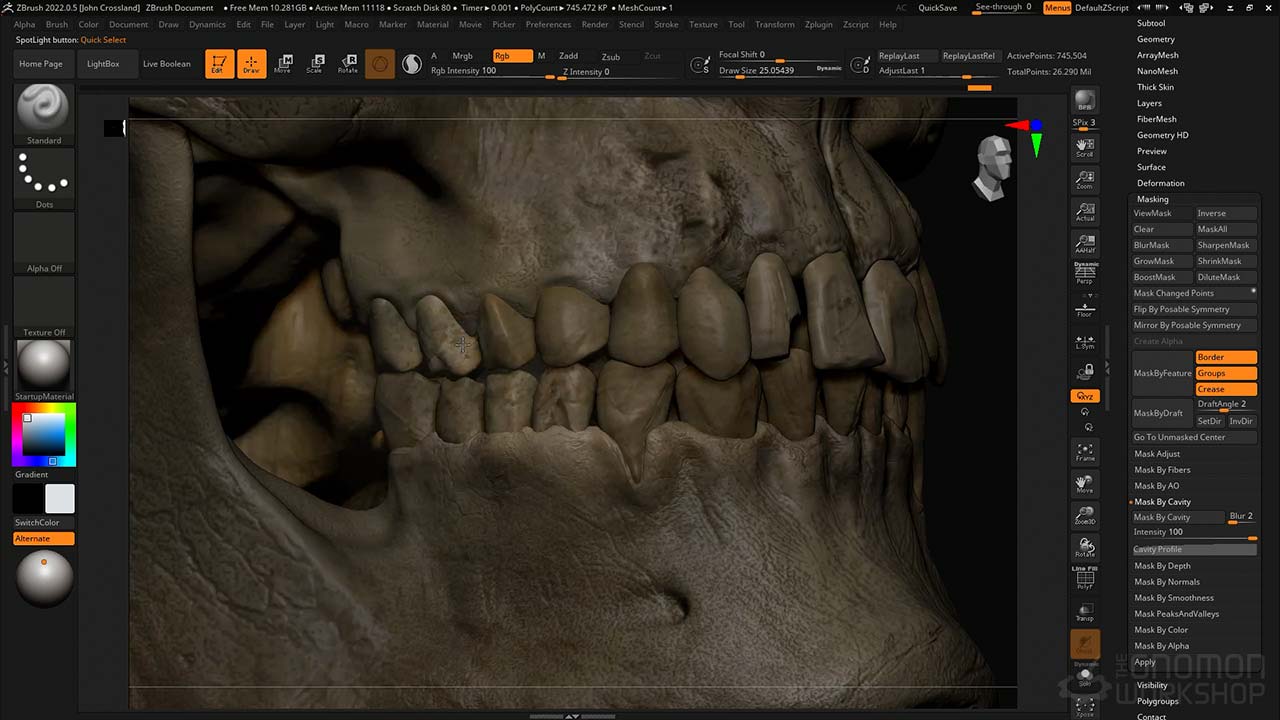The height and width of the screenshot is (720, 1280).
Task: Activate the Rotate transform tool
Action: tap(347, 64)
